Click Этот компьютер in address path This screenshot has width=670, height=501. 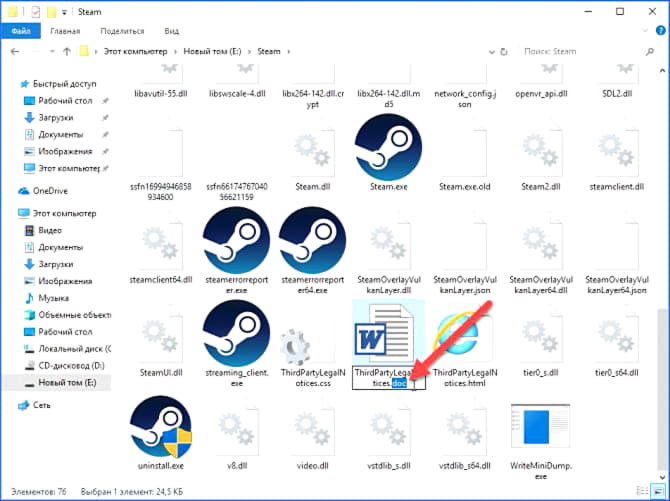[x=135, y=51]
